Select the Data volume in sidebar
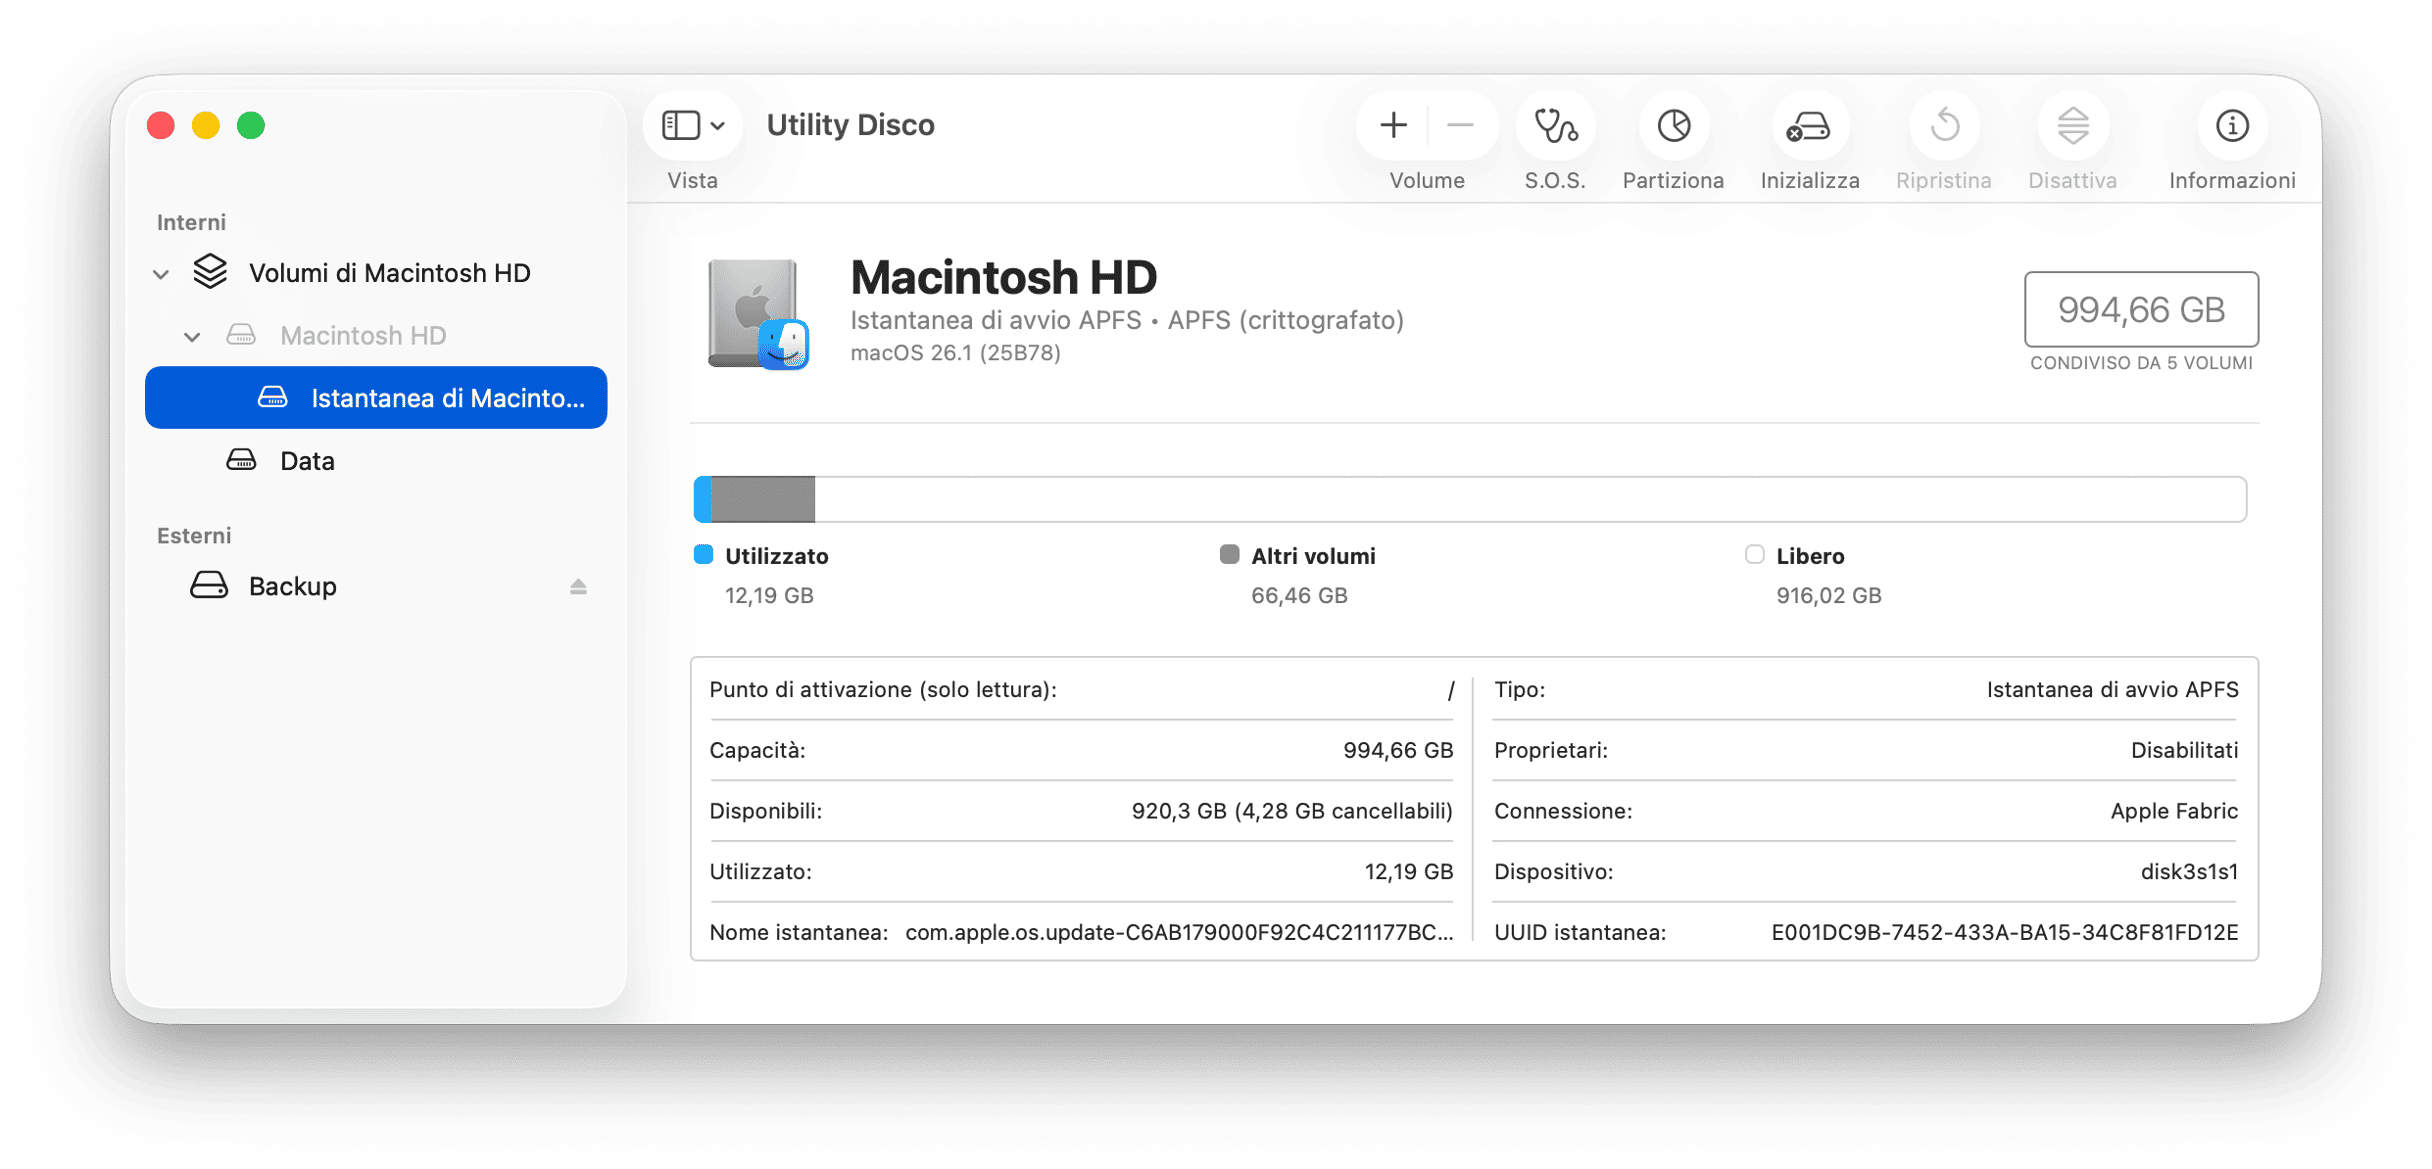 (307, 461)
